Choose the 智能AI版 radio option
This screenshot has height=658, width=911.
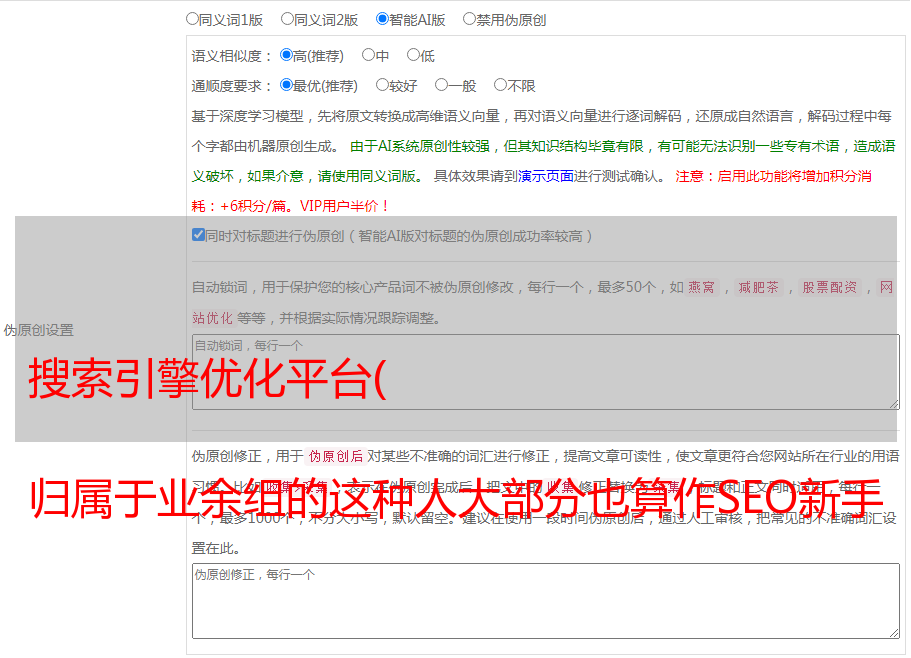[x=382, y=19]
